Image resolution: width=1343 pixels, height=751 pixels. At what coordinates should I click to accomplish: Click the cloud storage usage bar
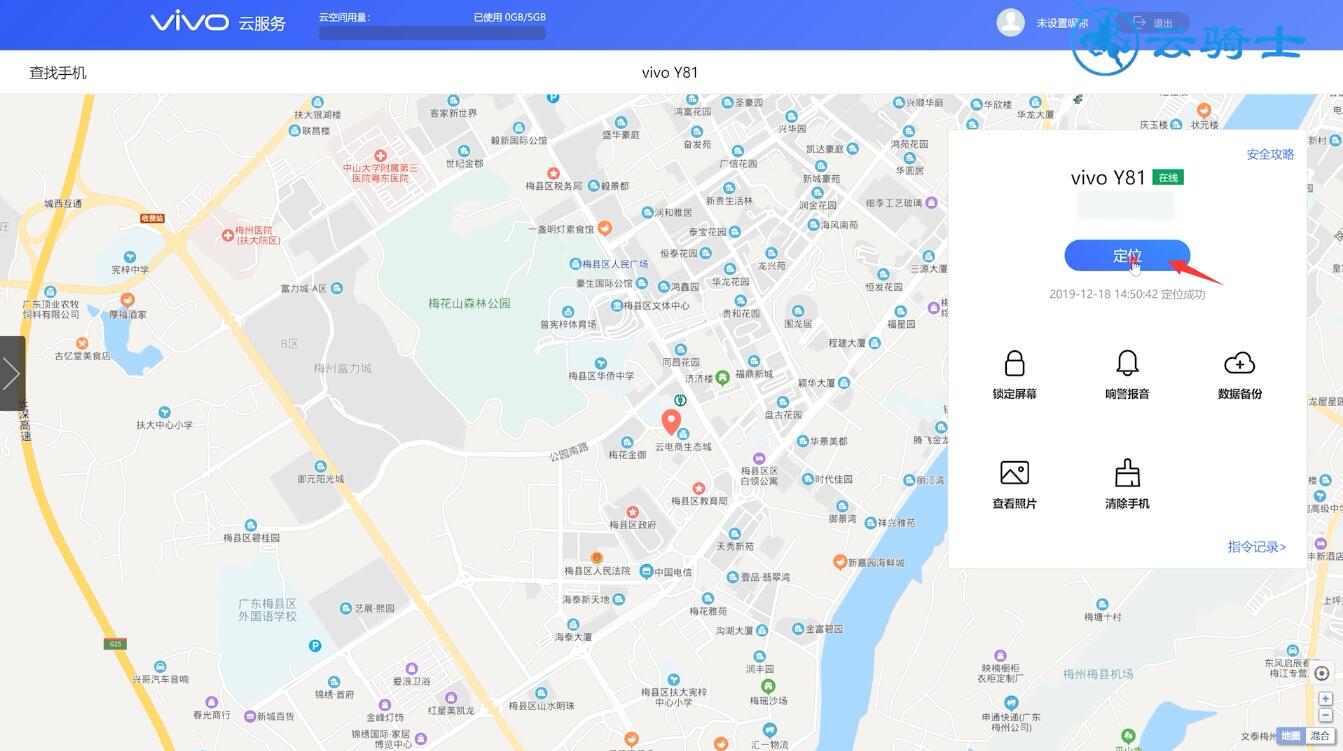click(432, 33)
